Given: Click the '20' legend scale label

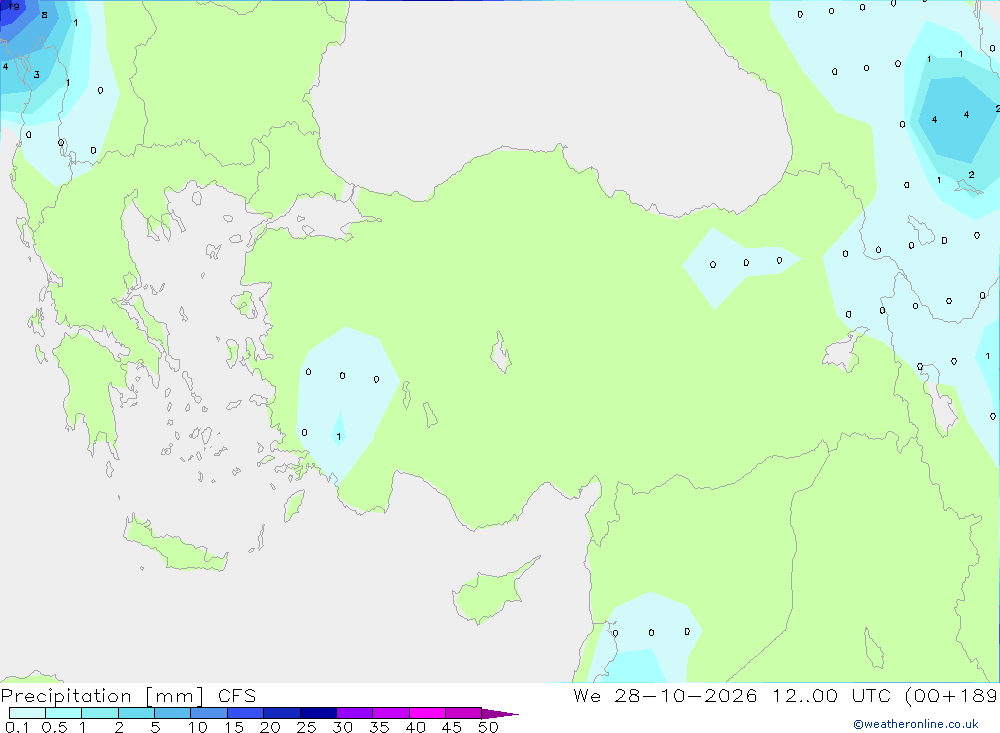Looking at the screenshot, I should coord(270,727).
